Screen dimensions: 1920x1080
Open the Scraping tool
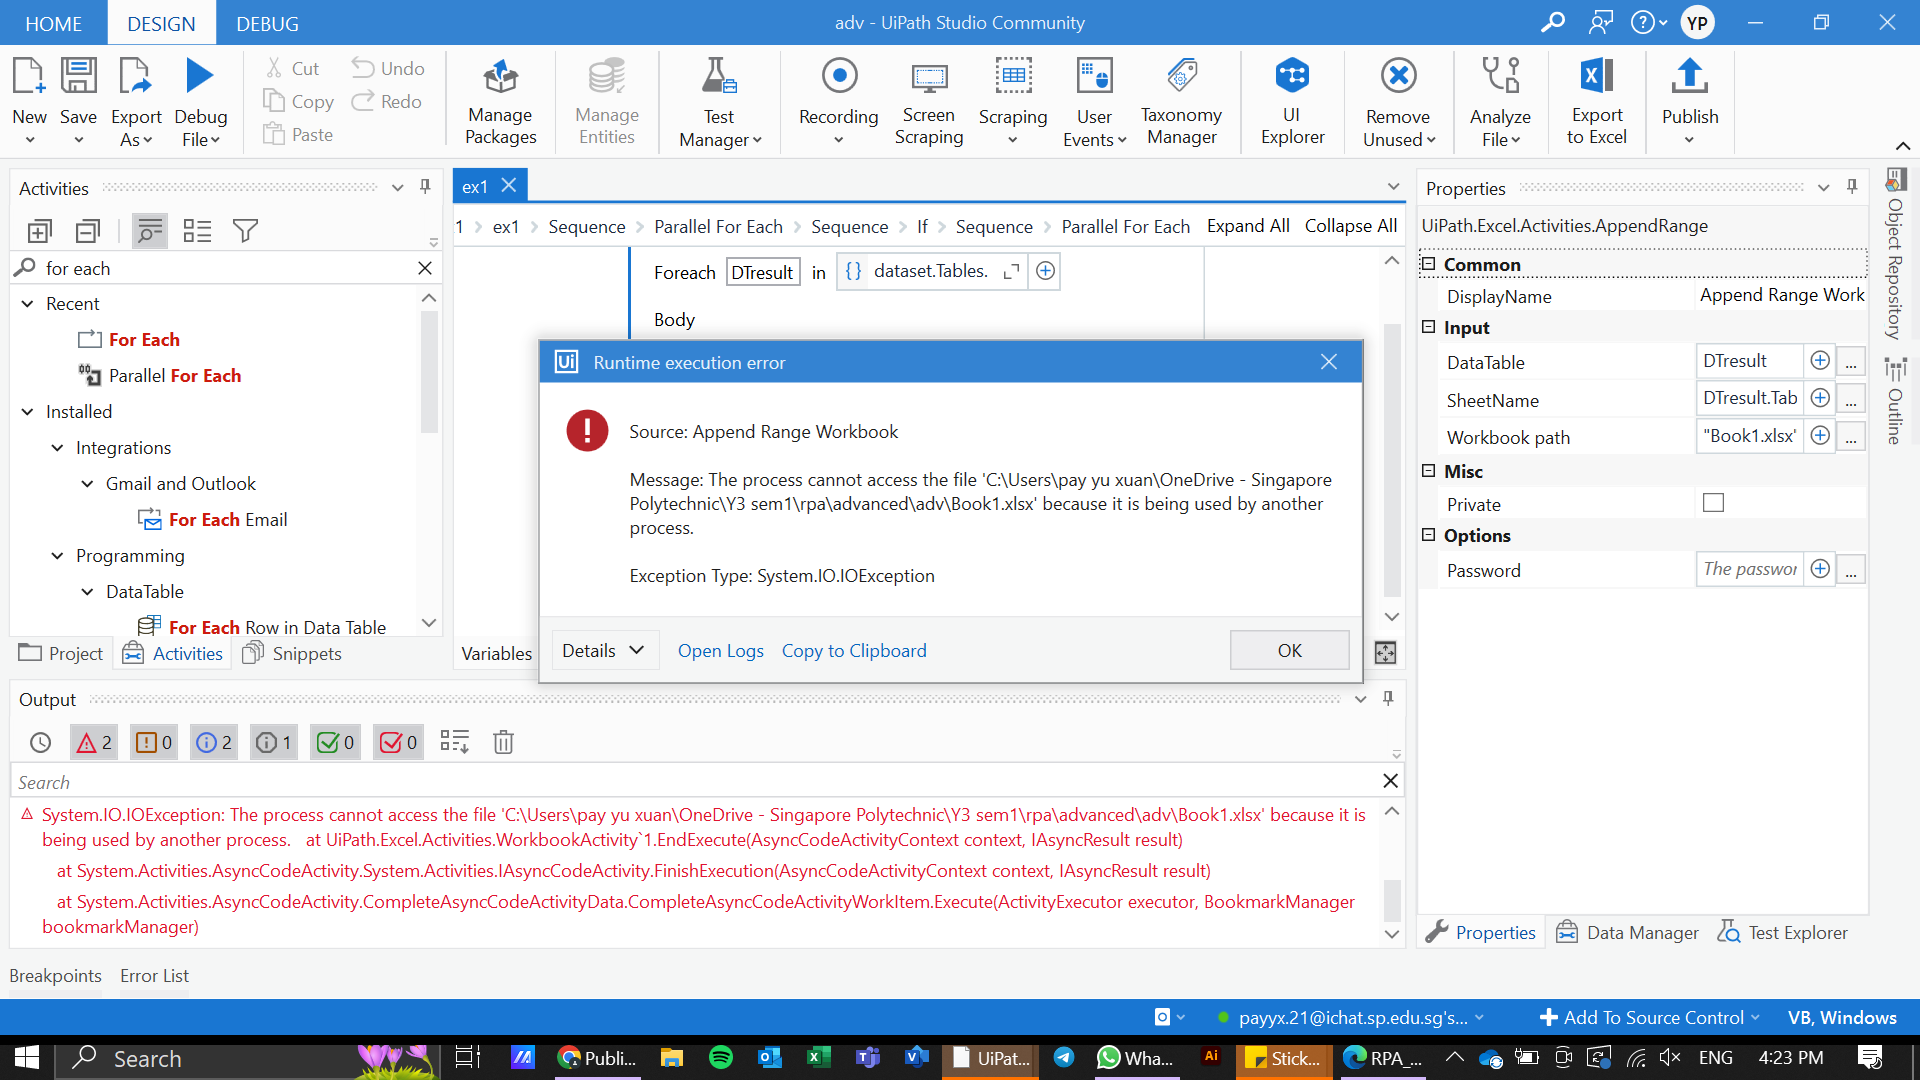click(x=1012, y=102)
